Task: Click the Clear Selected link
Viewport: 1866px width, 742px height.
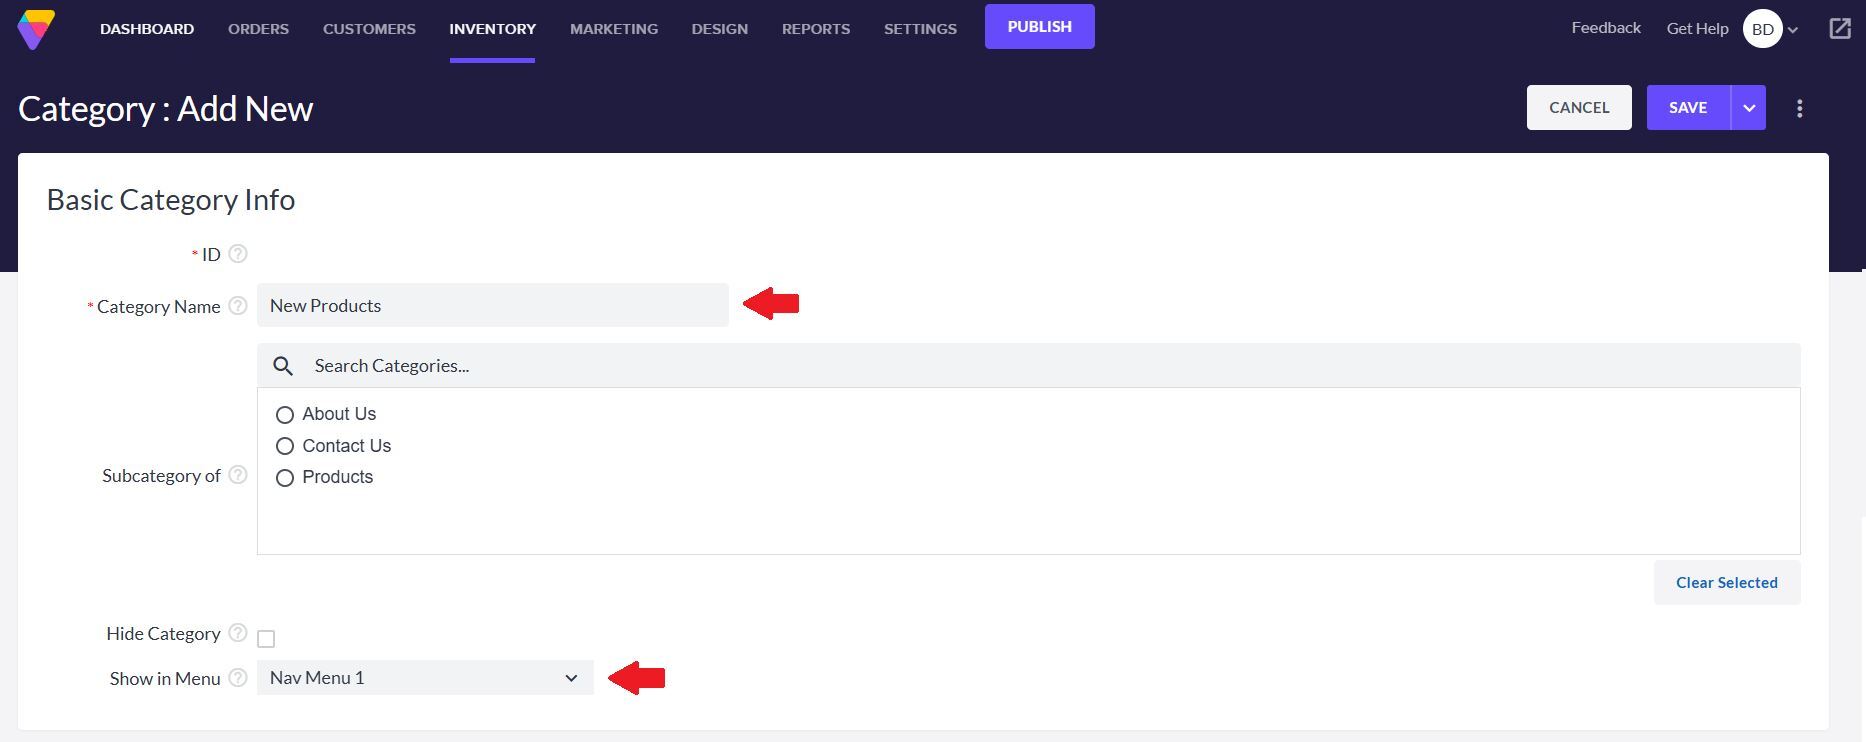Action: [x=1727, y=582]
